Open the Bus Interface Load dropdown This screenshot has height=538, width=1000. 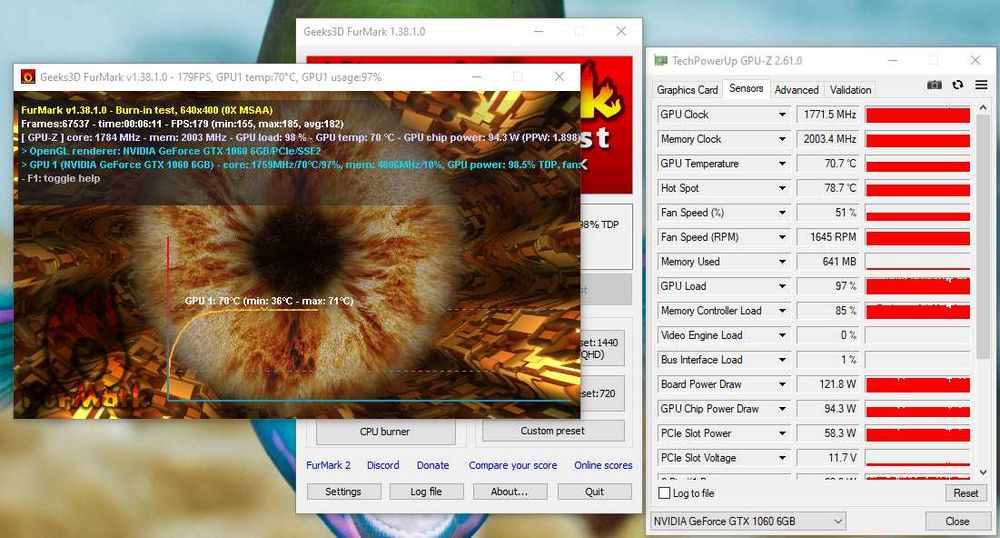pos(782,360)
